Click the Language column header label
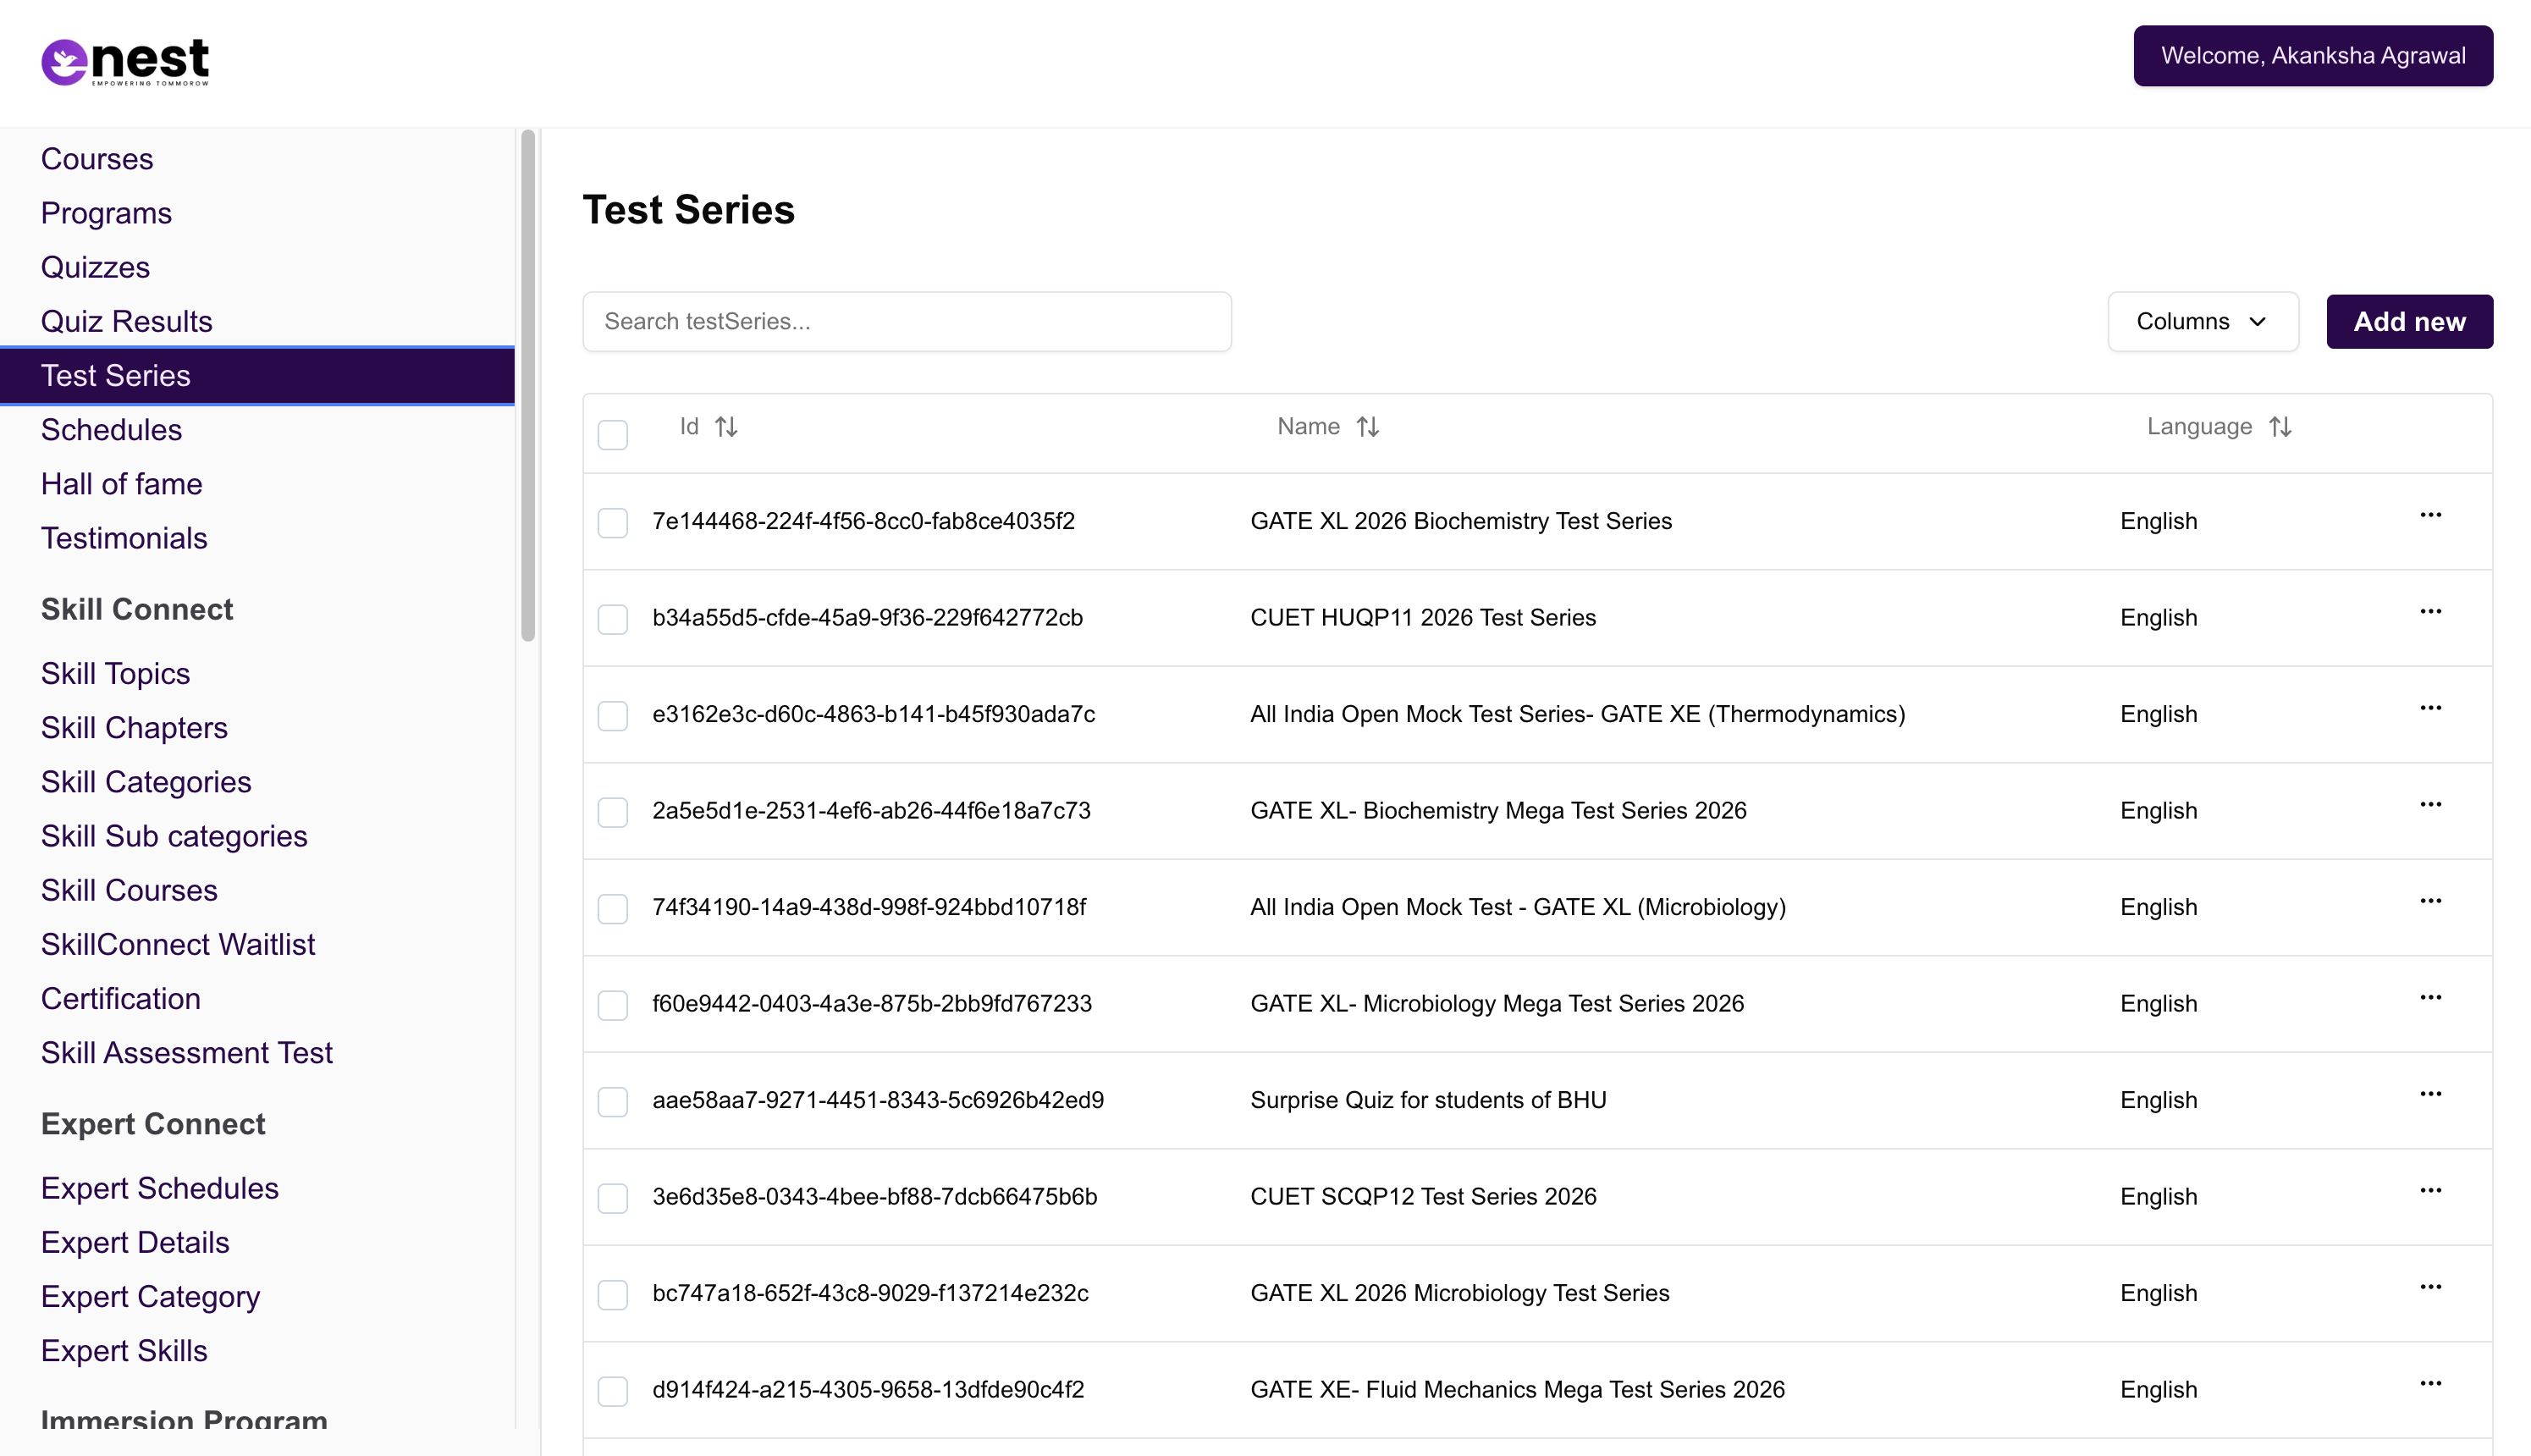This screenshot has height=1456, width=2531. click(2199, 427)
